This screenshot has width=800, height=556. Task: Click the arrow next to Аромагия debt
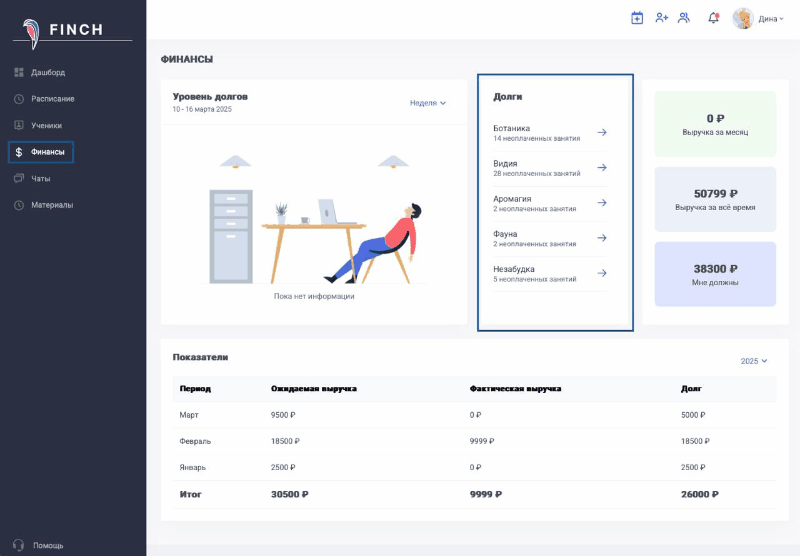(602, 203)
